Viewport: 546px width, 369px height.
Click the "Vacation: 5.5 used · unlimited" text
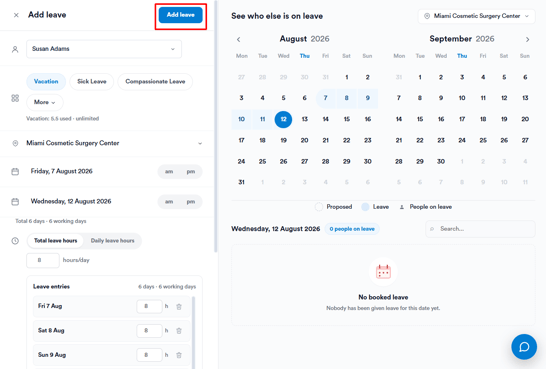pos(63,118)
